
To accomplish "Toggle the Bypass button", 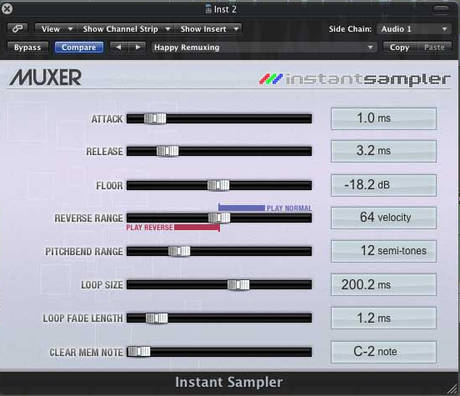I will [27, 47].
